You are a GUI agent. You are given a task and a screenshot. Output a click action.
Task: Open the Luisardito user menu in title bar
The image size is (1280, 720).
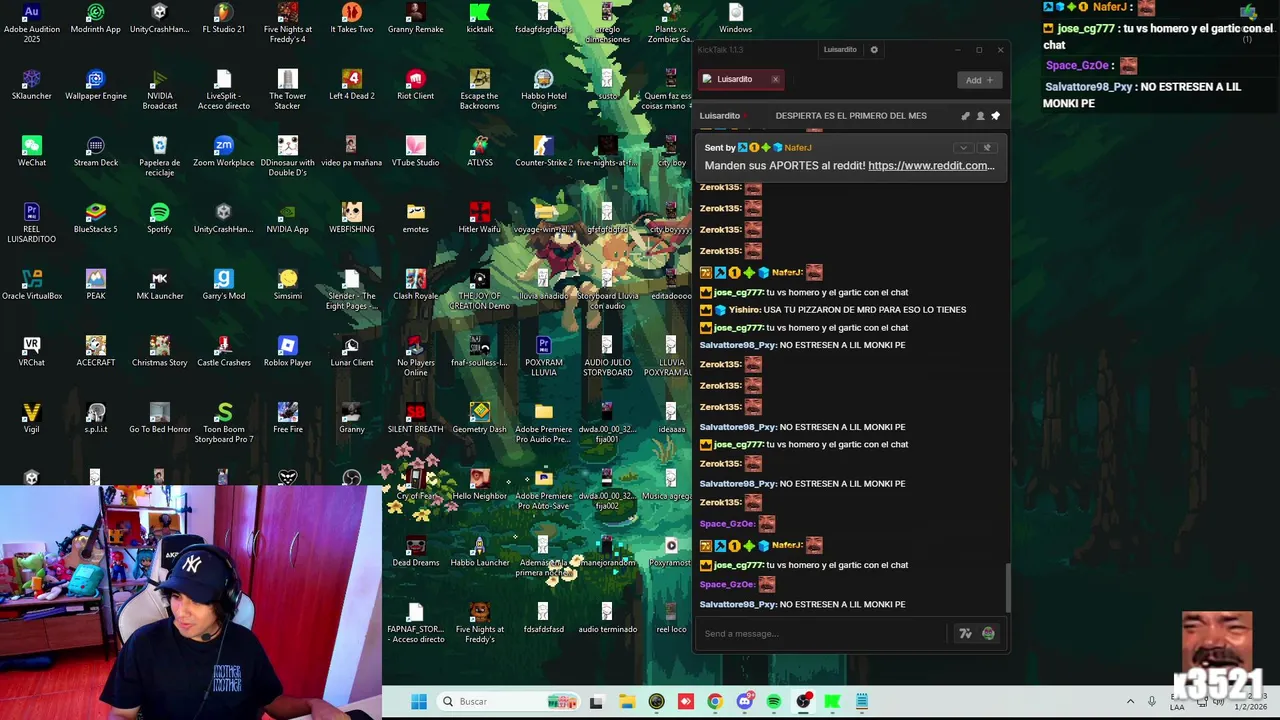[x=840, y=49]
